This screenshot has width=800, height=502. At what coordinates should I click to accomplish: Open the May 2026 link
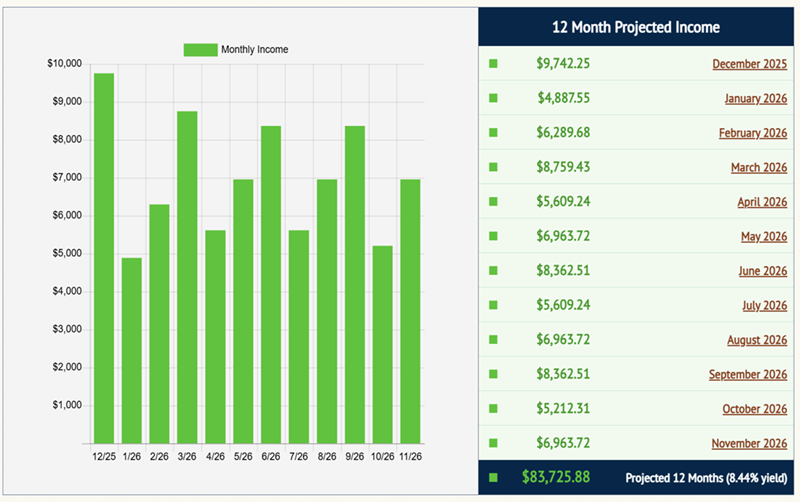tap(764, 237)
